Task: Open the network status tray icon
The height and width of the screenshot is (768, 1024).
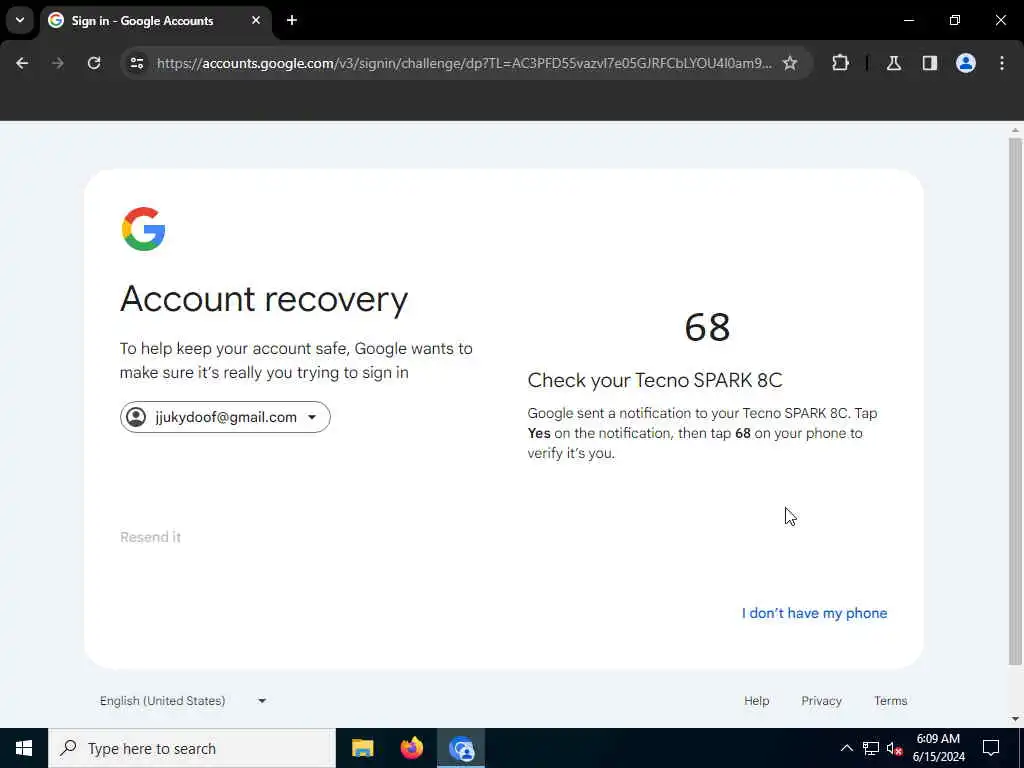Action: click(871, 748)
